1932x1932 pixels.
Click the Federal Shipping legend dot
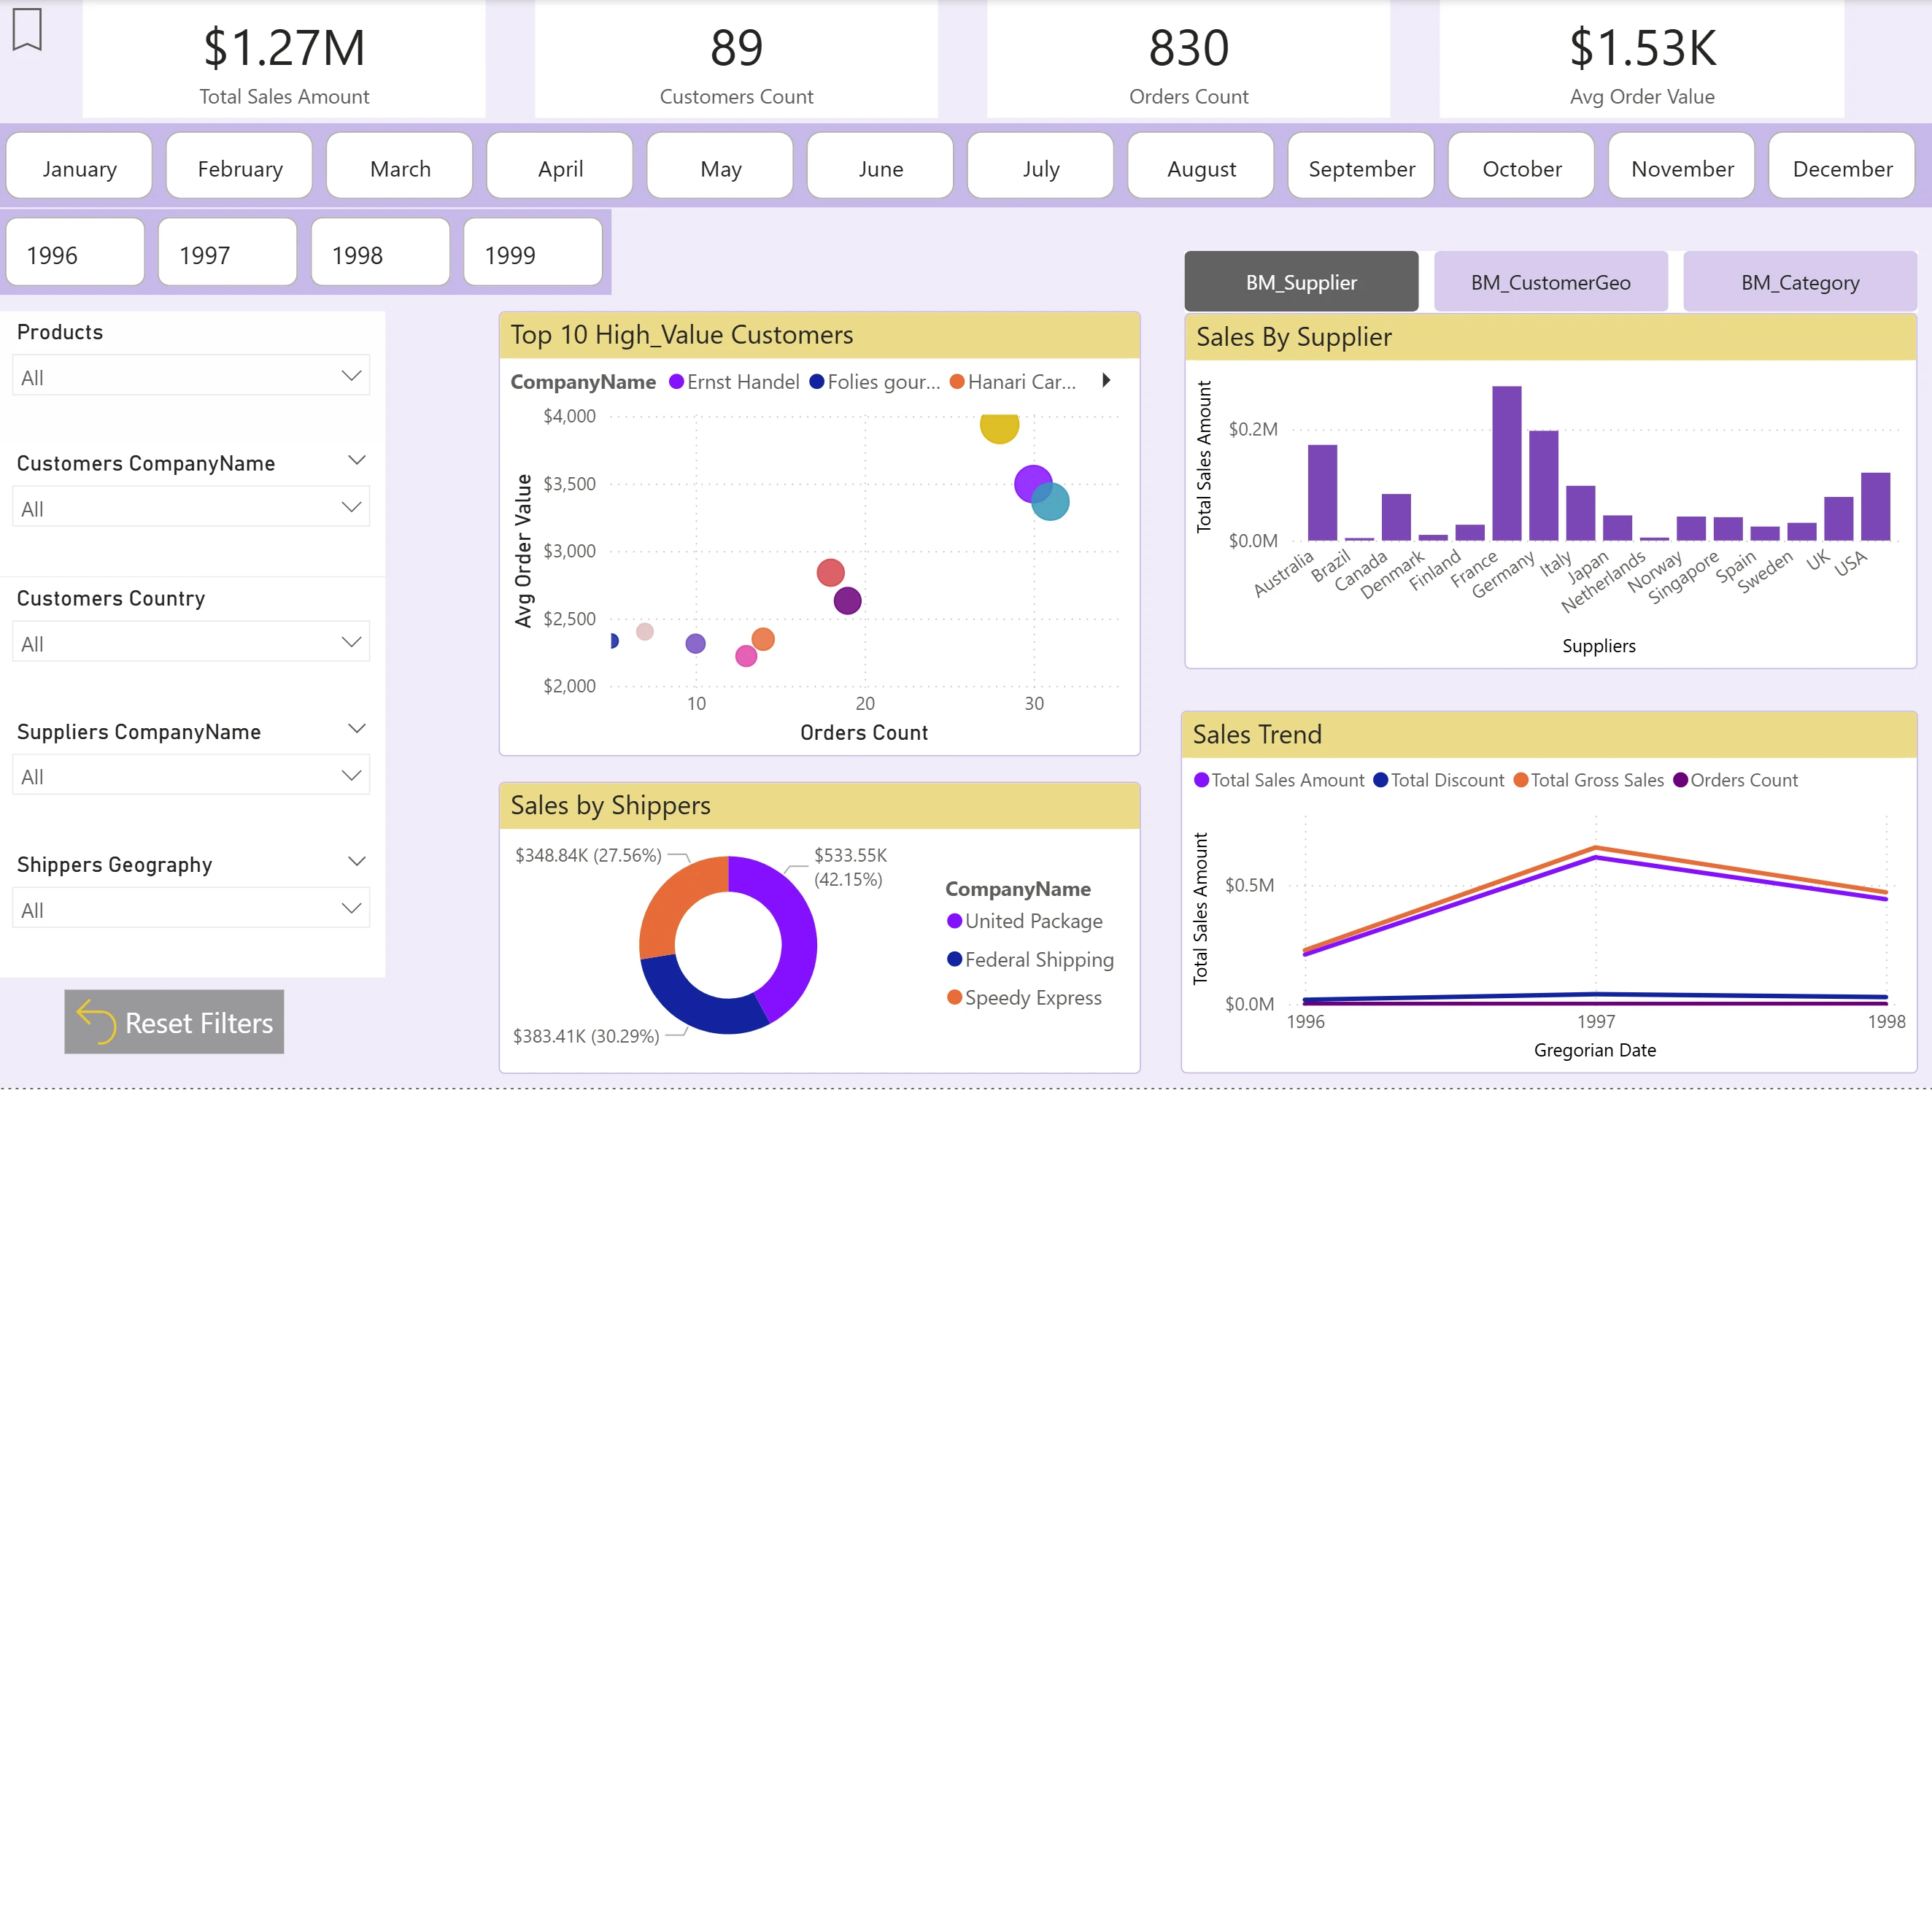click(954, 959)
